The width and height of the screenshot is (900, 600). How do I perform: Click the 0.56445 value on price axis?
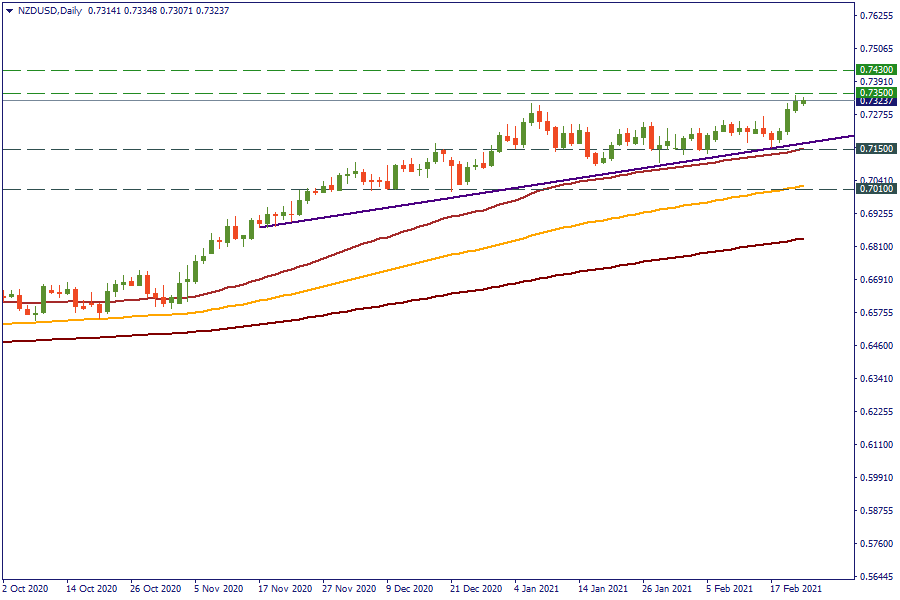876,577
